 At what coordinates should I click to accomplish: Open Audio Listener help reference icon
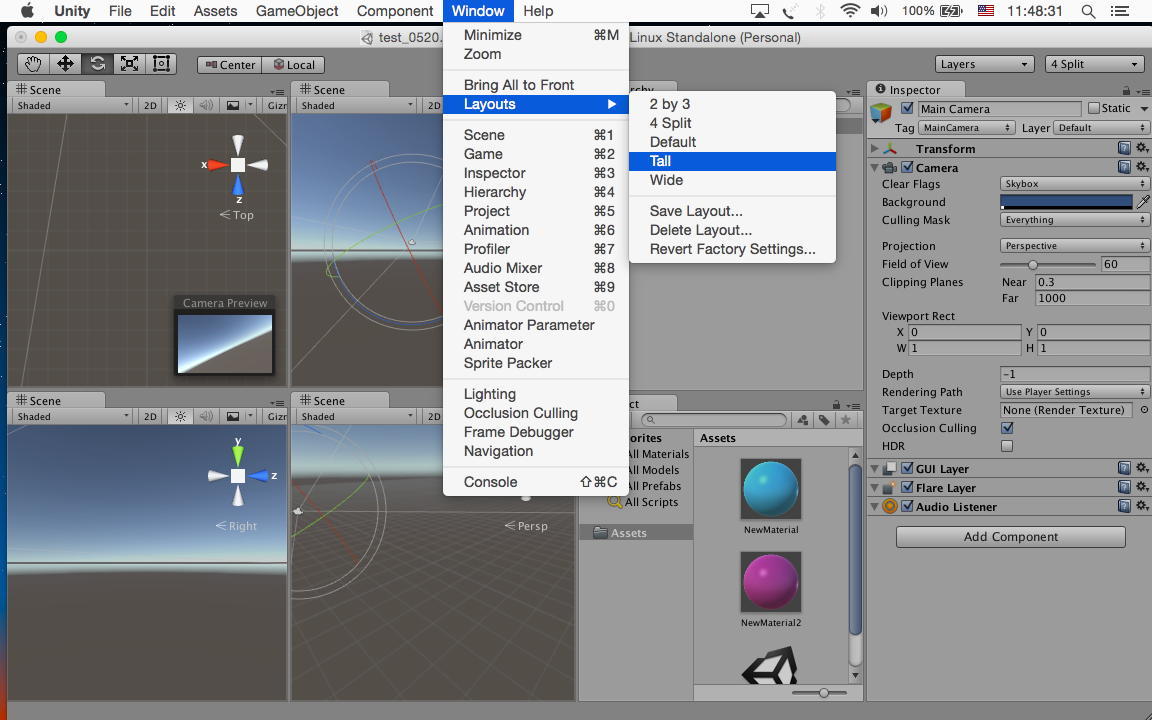1124,507
